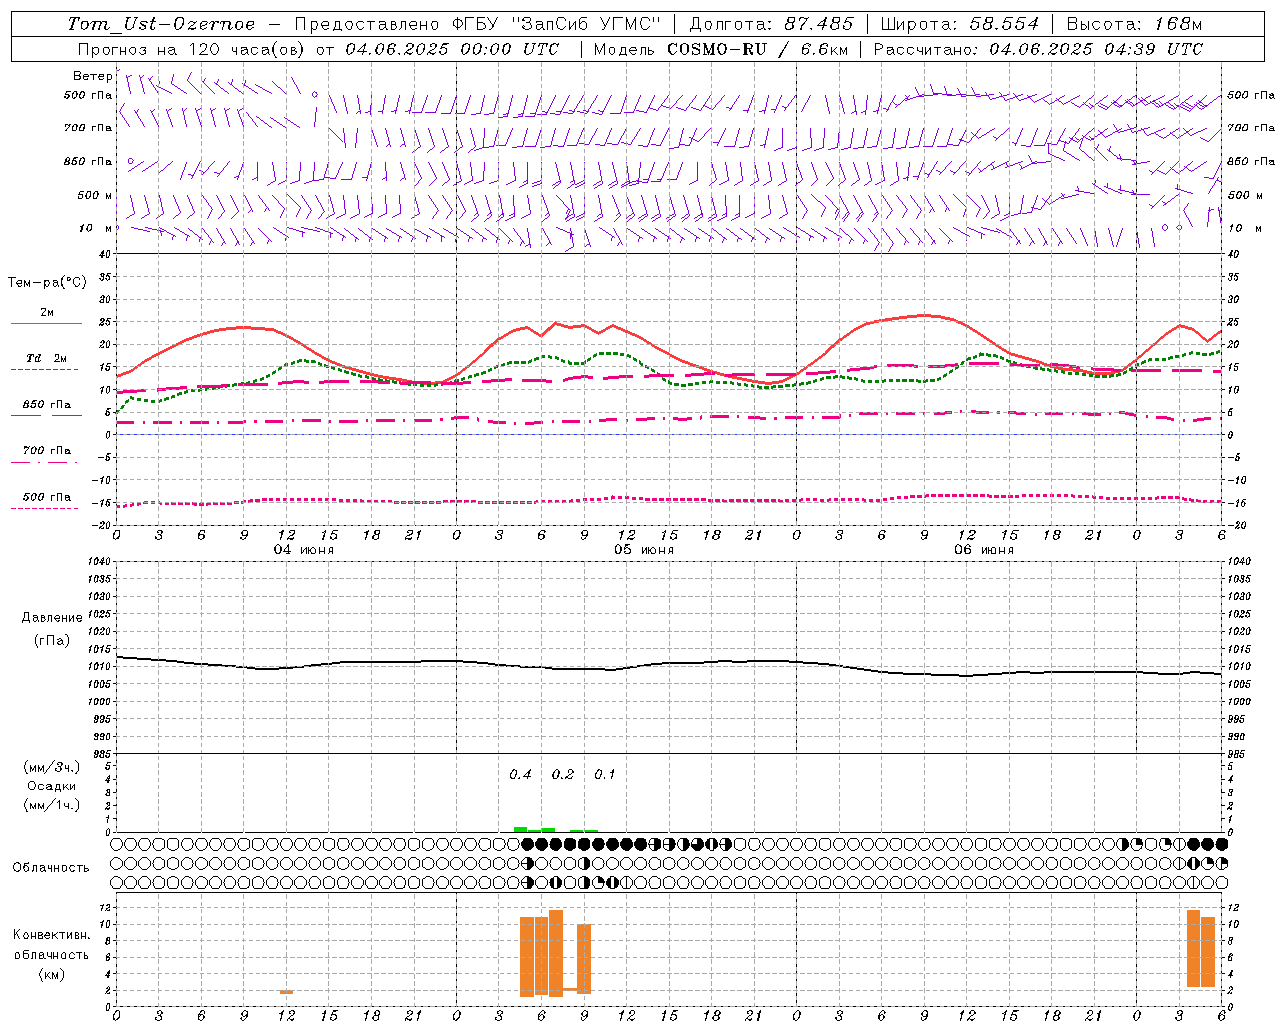1280x1024 pixels.
Task: Select the 'Широта: 58.554' latitude text
Action: [959, 24]
